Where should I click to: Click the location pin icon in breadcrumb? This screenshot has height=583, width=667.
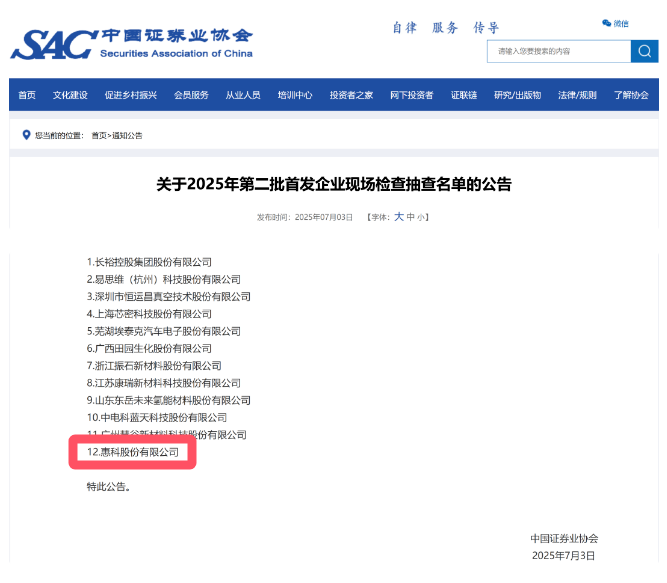(26, 135)
